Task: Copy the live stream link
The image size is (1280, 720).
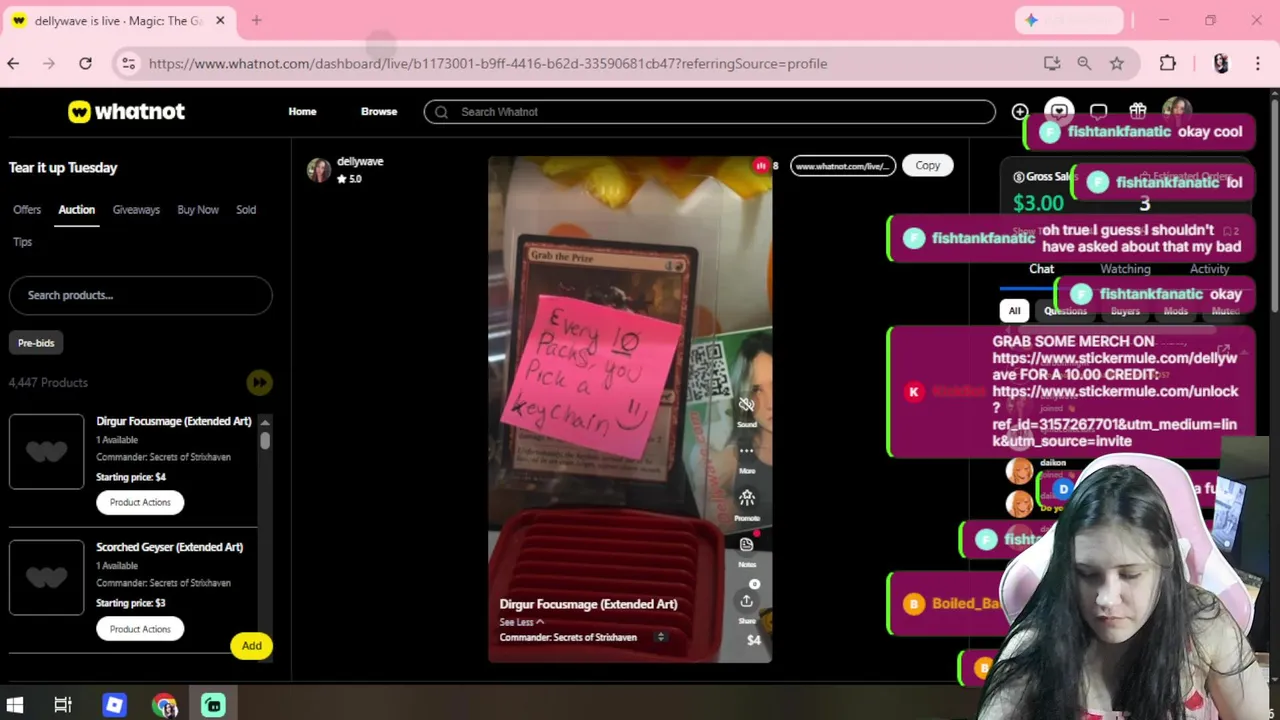Action: (927, 165)
